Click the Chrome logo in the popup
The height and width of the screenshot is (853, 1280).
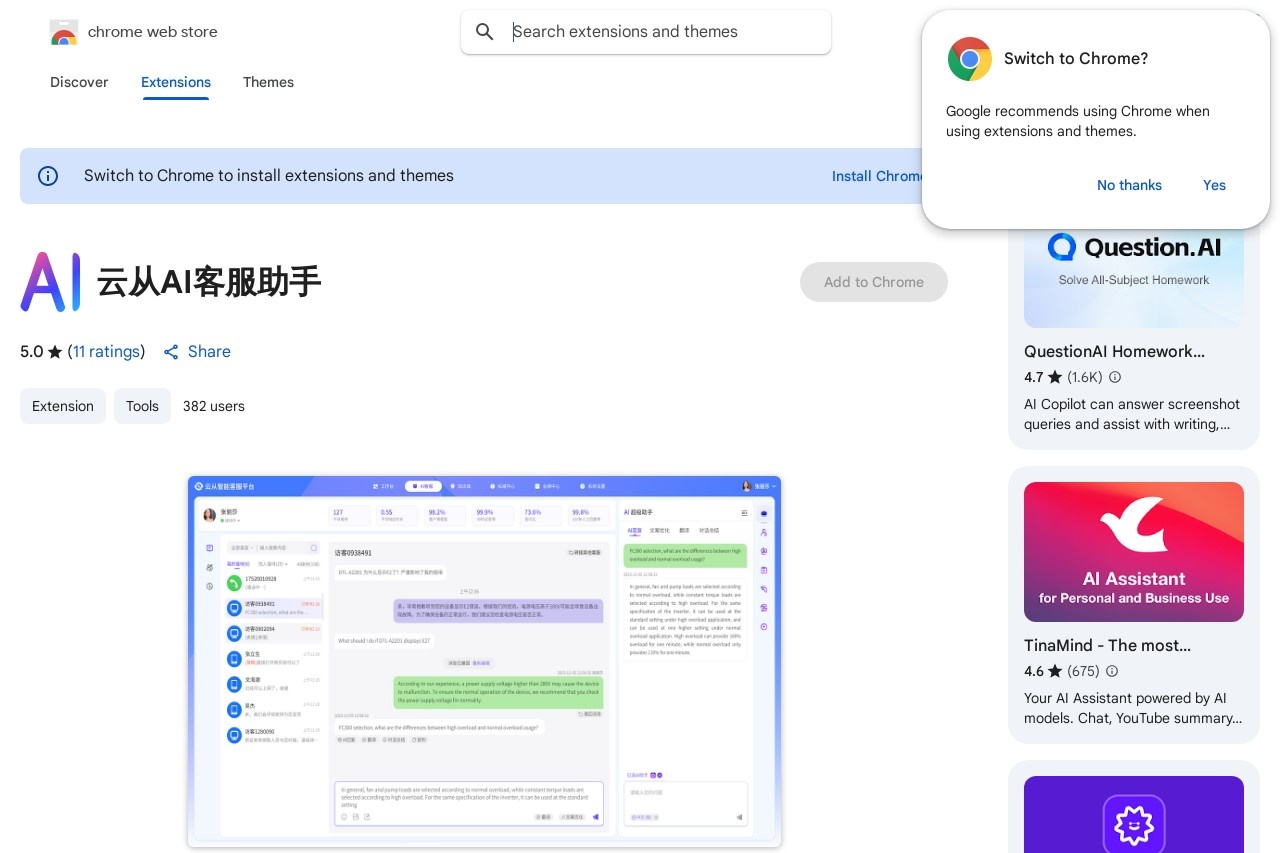970,59
